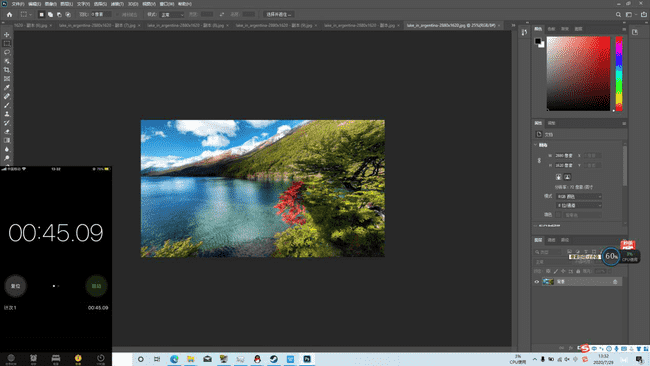
Task: Open the Type menu
Action: pos(83,4)
